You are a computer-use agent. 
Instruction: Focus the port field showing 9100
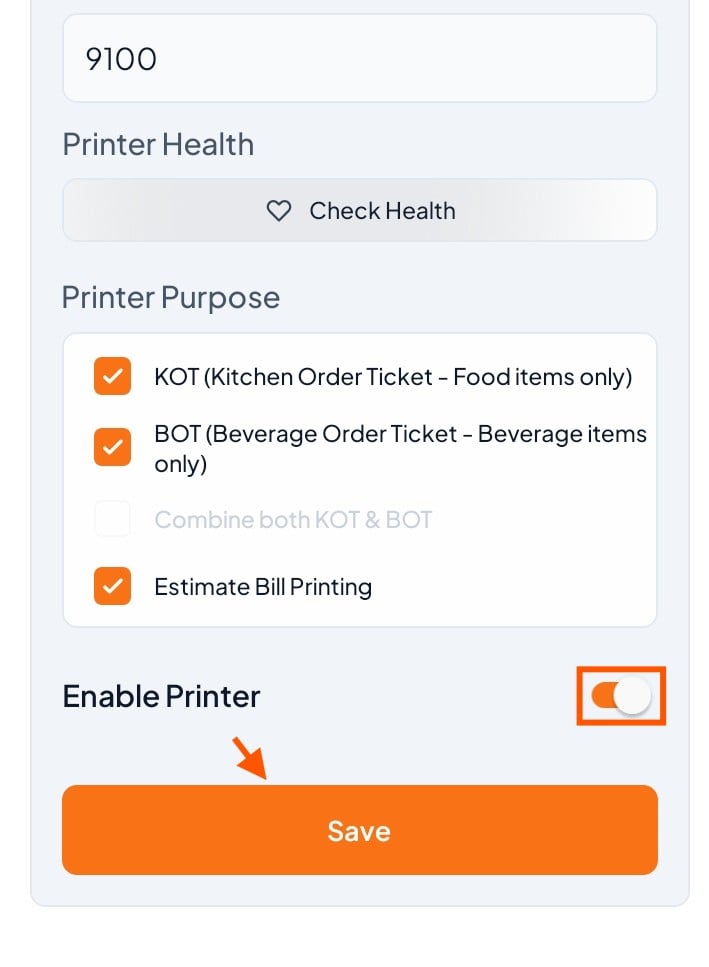[x=359, y=59]
